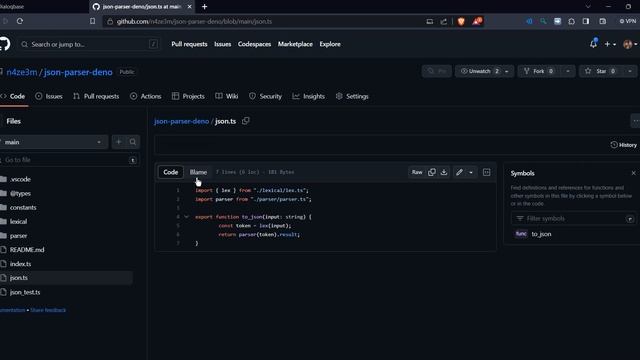Expand the Unwatch notification options arrow
This screenshot has height=360, width=640.
[507, 71]
